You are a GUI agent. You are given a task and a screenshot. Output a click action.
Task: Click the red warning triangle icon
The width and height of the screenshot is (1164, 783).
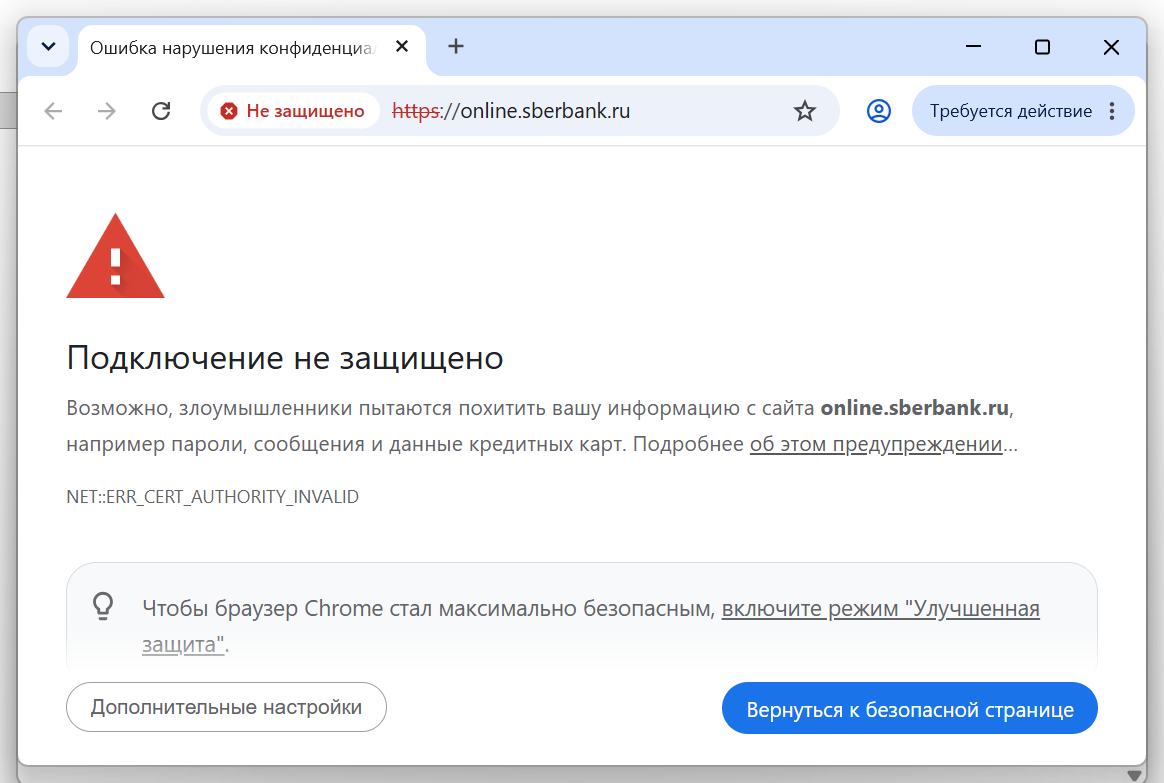[x=115, y=257]
